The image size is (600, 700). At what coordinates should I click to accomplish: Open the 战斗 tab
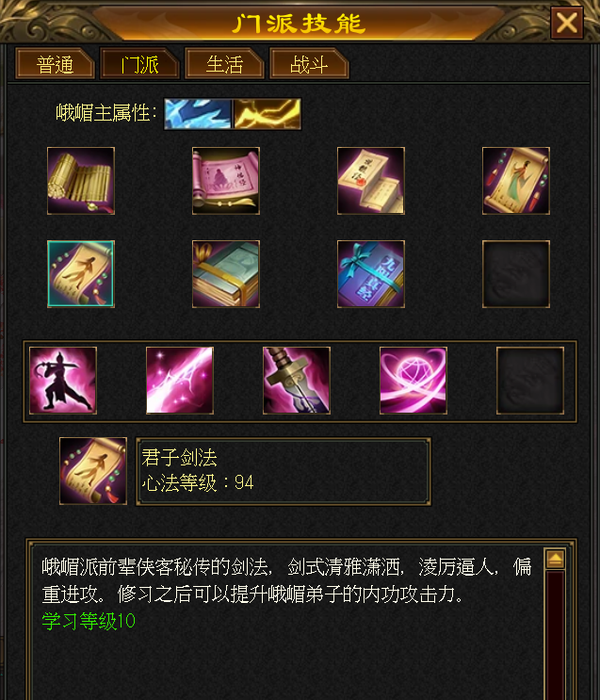[309, 63]
